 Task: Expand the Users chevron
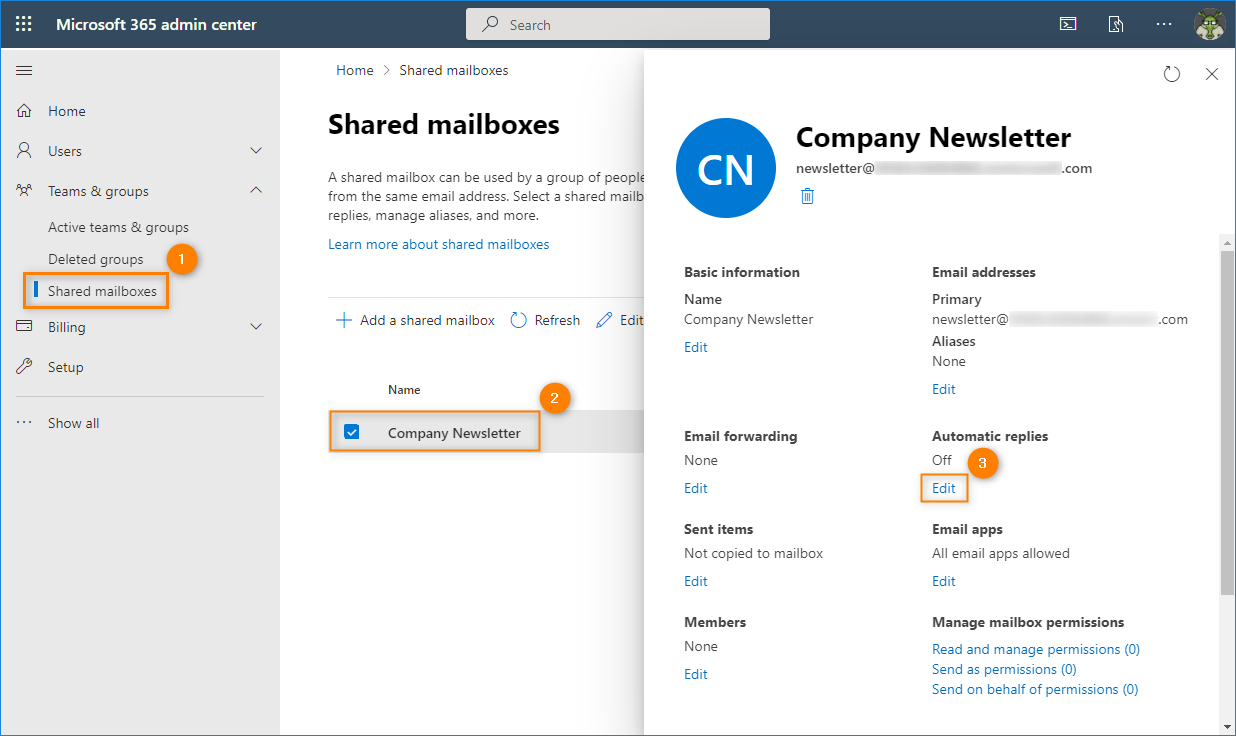pyautogui.click(x=256, y=151)
